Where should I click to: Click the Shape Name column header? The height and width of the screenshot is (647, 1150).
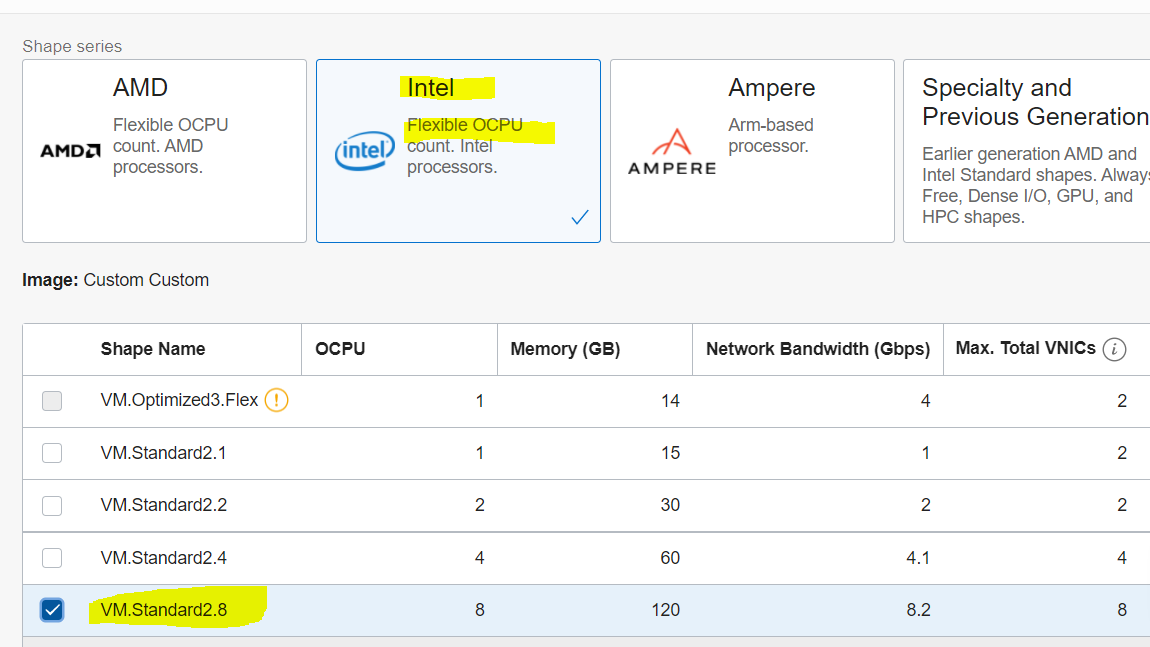tap(153, 349)
